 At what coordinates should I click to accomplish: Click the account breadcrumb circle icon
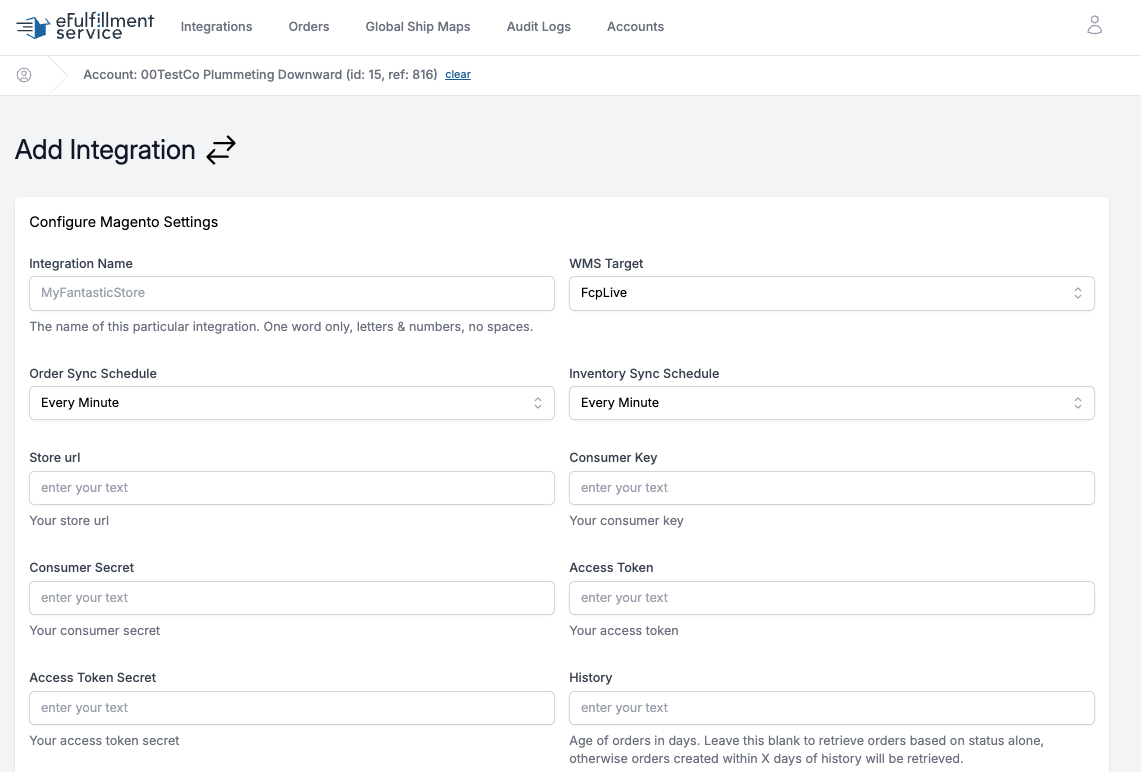24,75
